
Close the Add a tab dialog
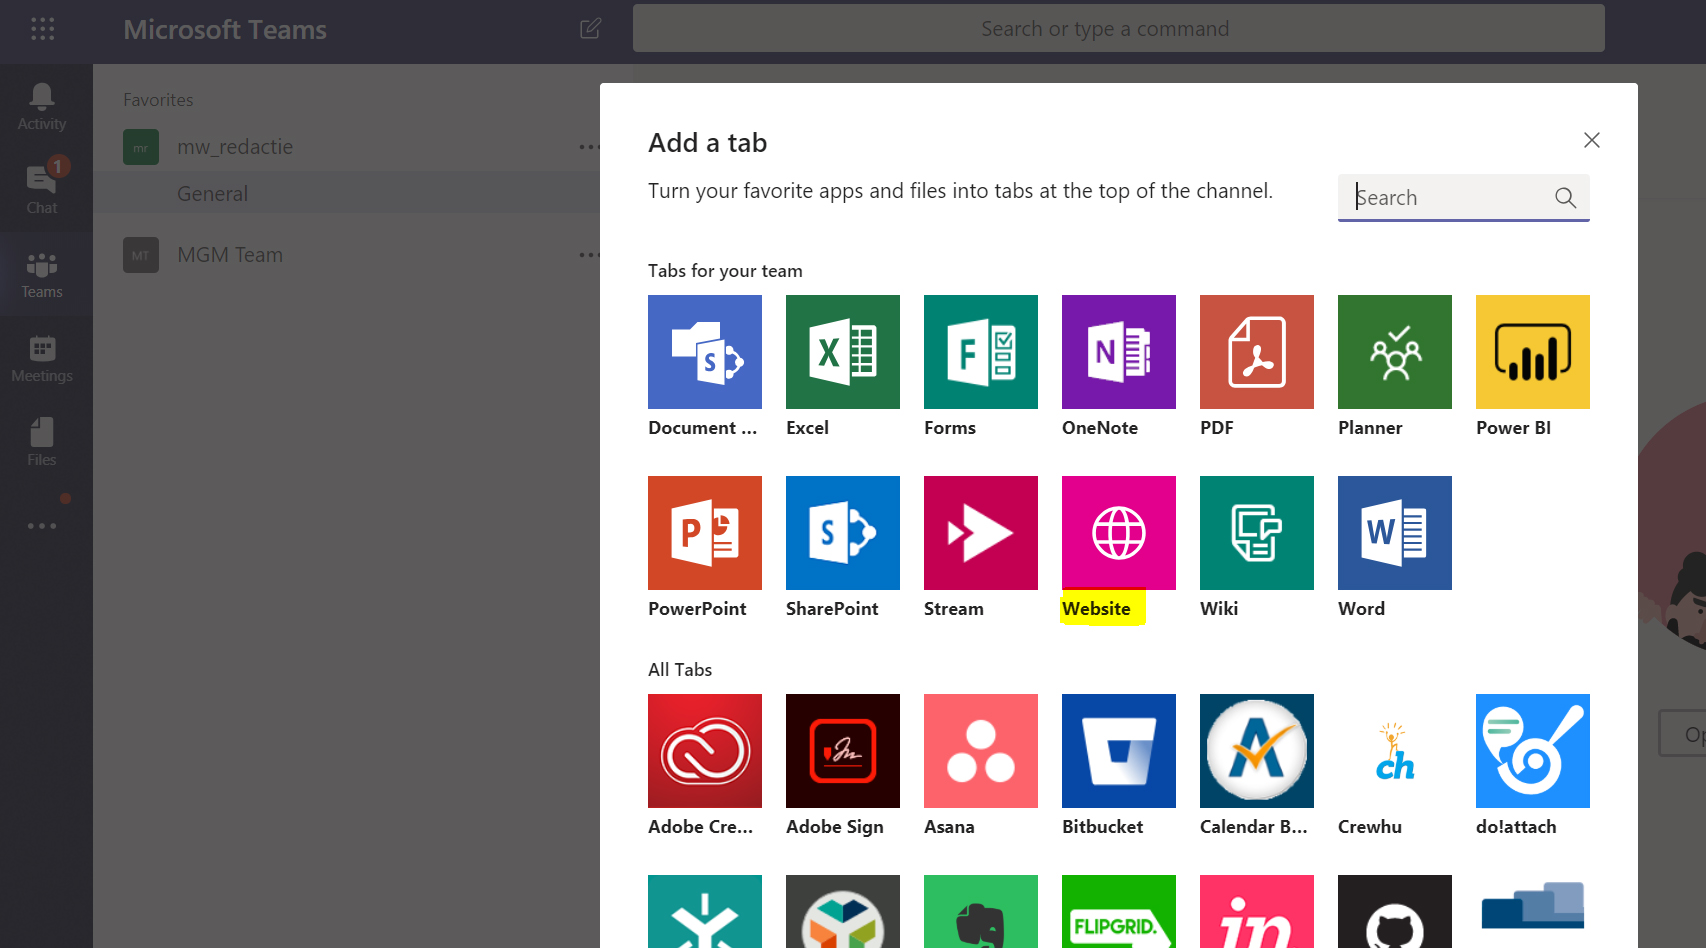(1592, 140)
